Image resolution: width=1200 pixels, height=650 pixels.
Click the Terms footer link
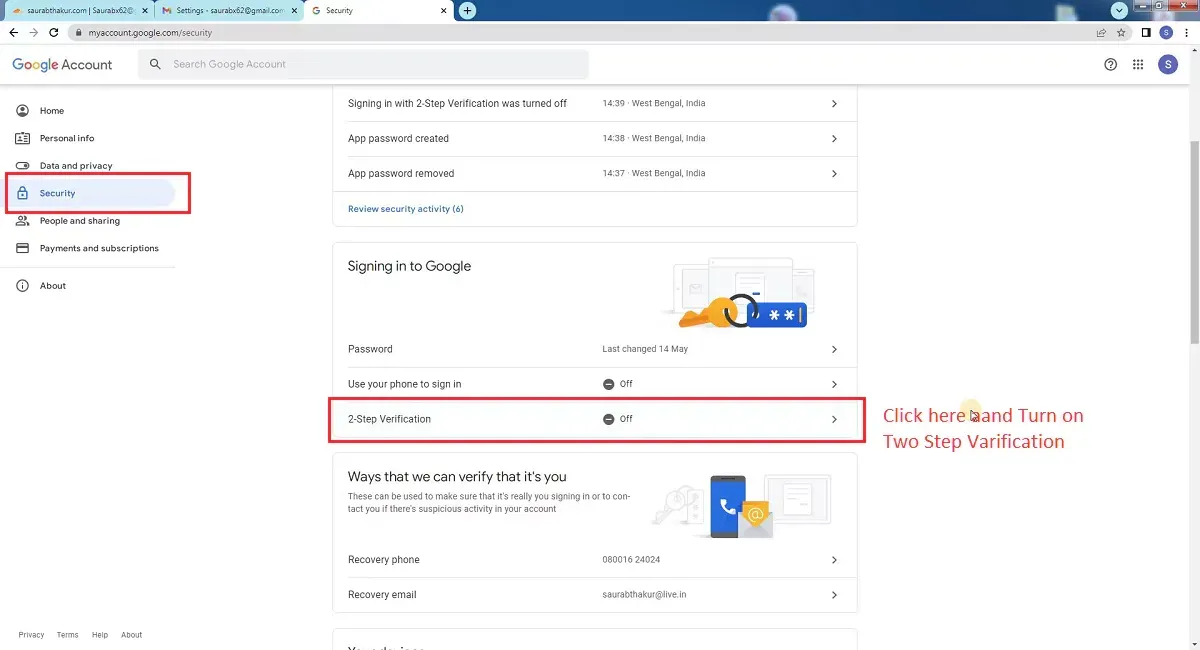coord(67,635)
